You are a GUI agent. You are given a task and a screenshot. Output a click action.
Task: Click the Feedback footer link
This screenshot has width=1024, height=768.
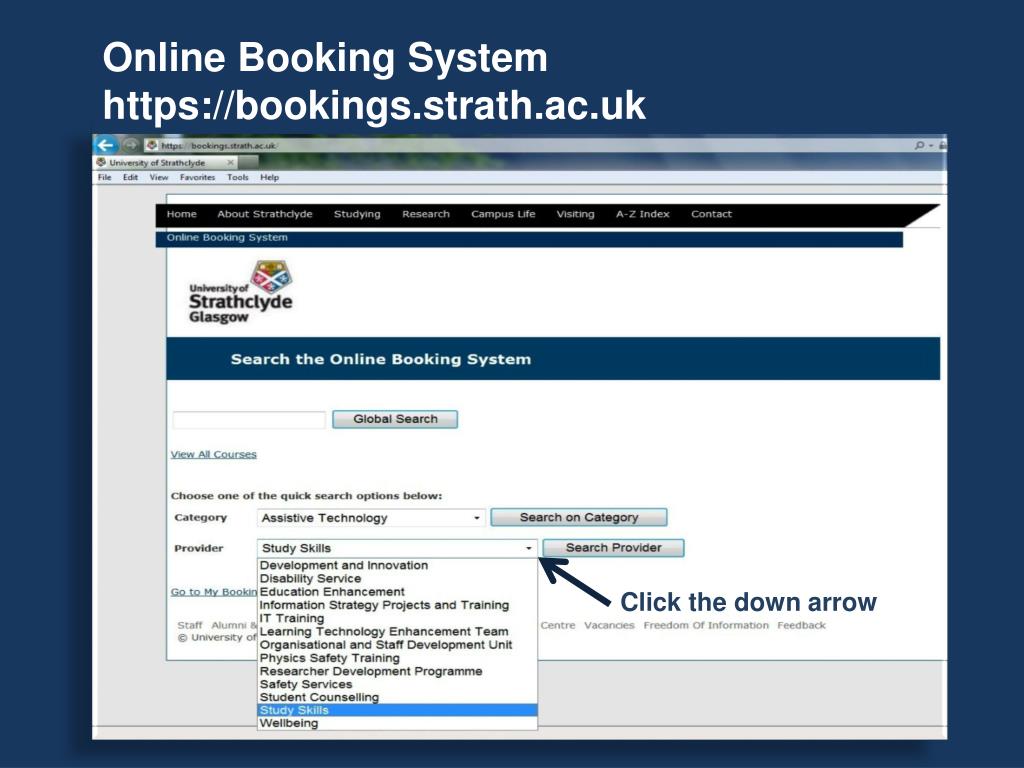point(801,625)
